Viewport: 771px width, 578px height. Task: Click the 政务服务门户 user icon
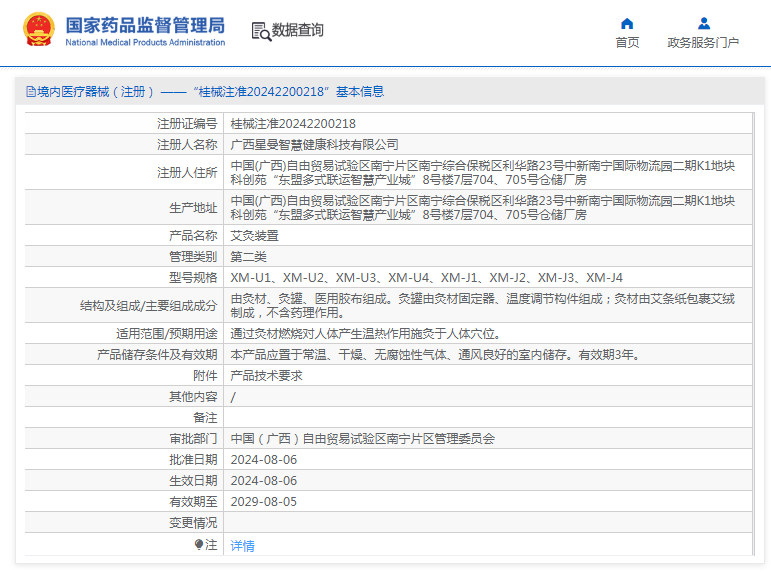click(x=704, y=24)
